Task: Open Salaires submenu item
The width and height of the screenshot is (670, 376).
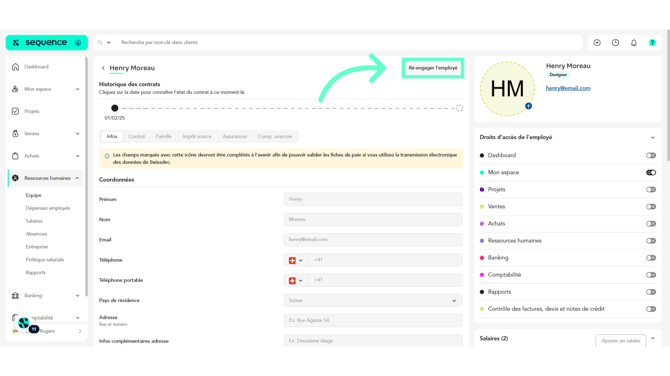Action: [x=34, y=221]
